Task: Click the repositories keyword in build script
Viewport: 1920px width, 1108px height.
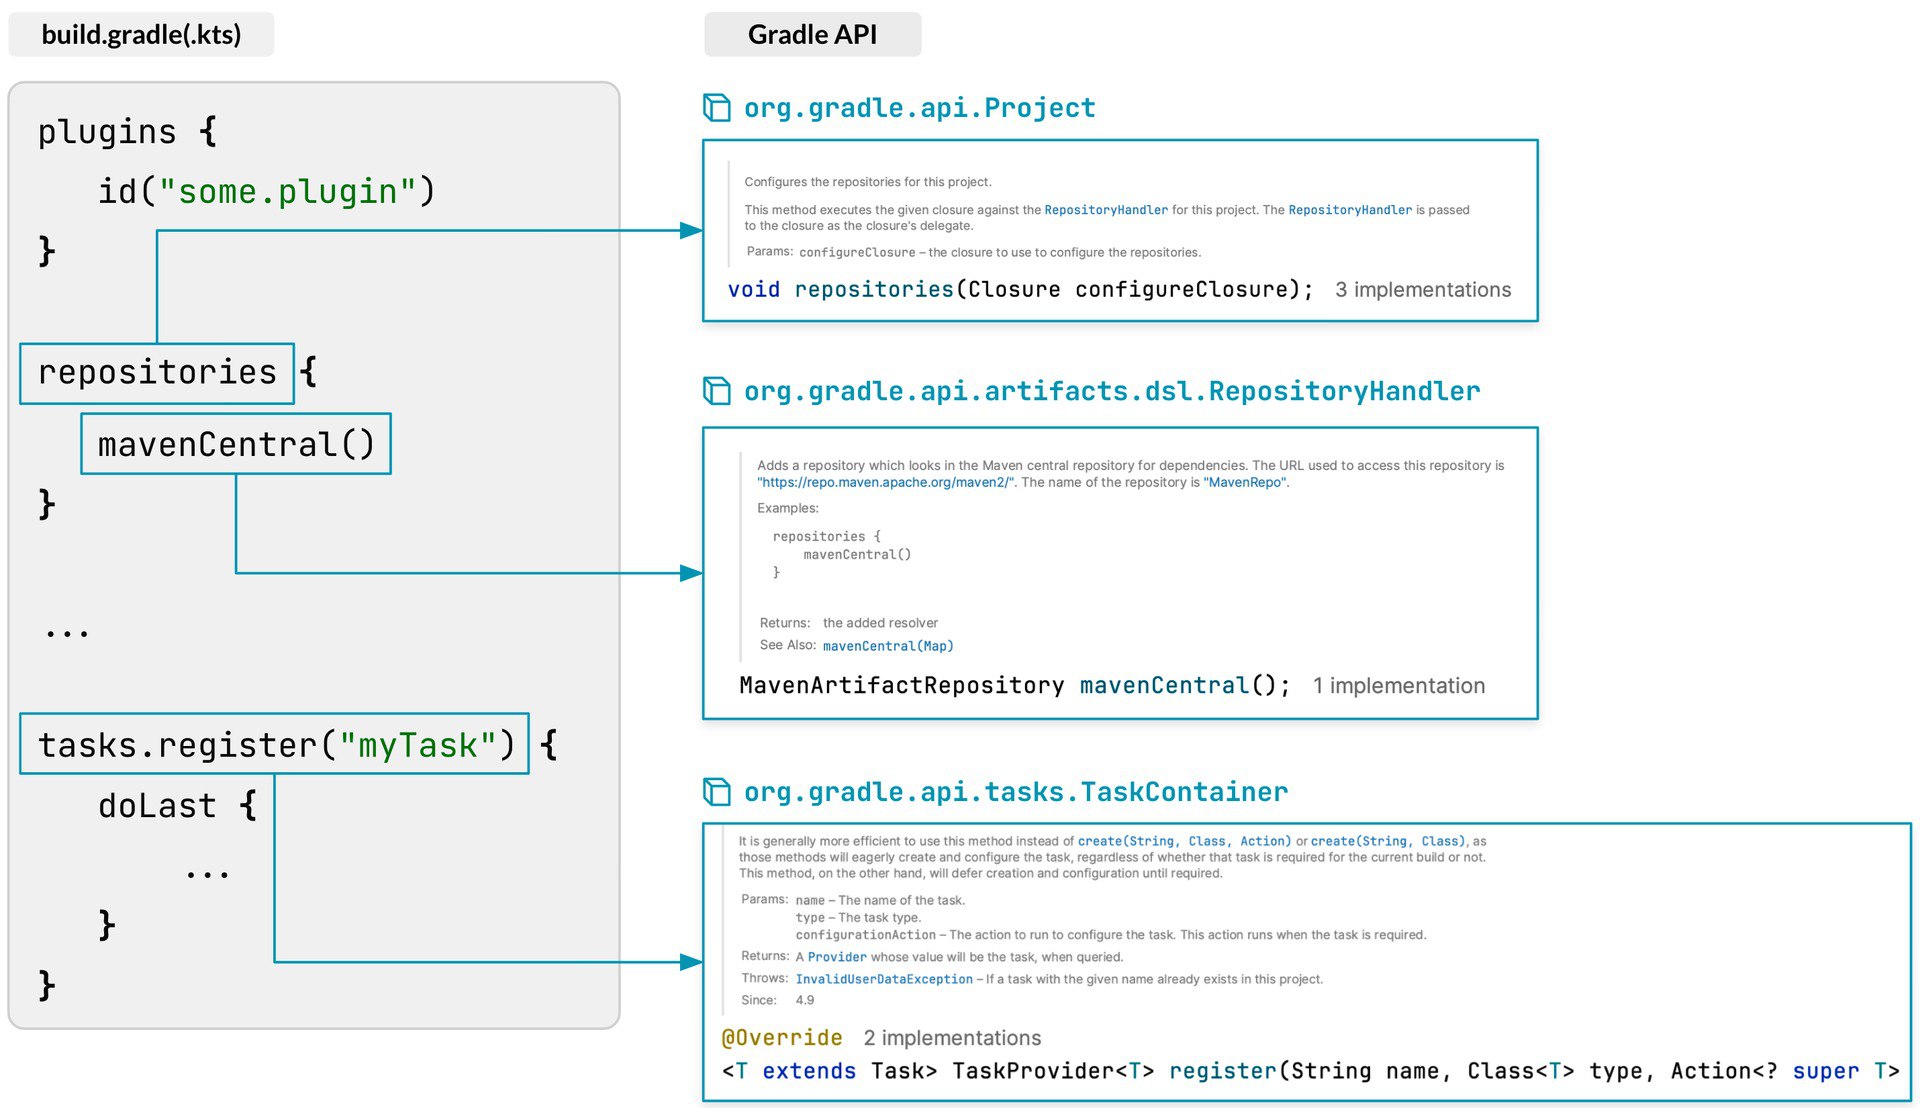Action: (x=157, y=373)
